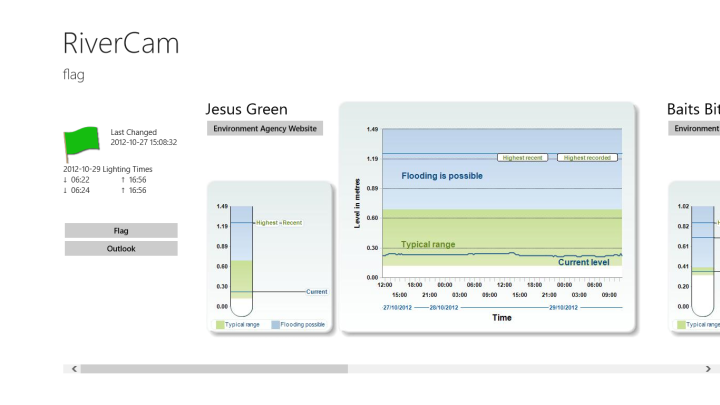Click the Highest recorded chart label
720x405 pixels.
[x=587, y=157]
